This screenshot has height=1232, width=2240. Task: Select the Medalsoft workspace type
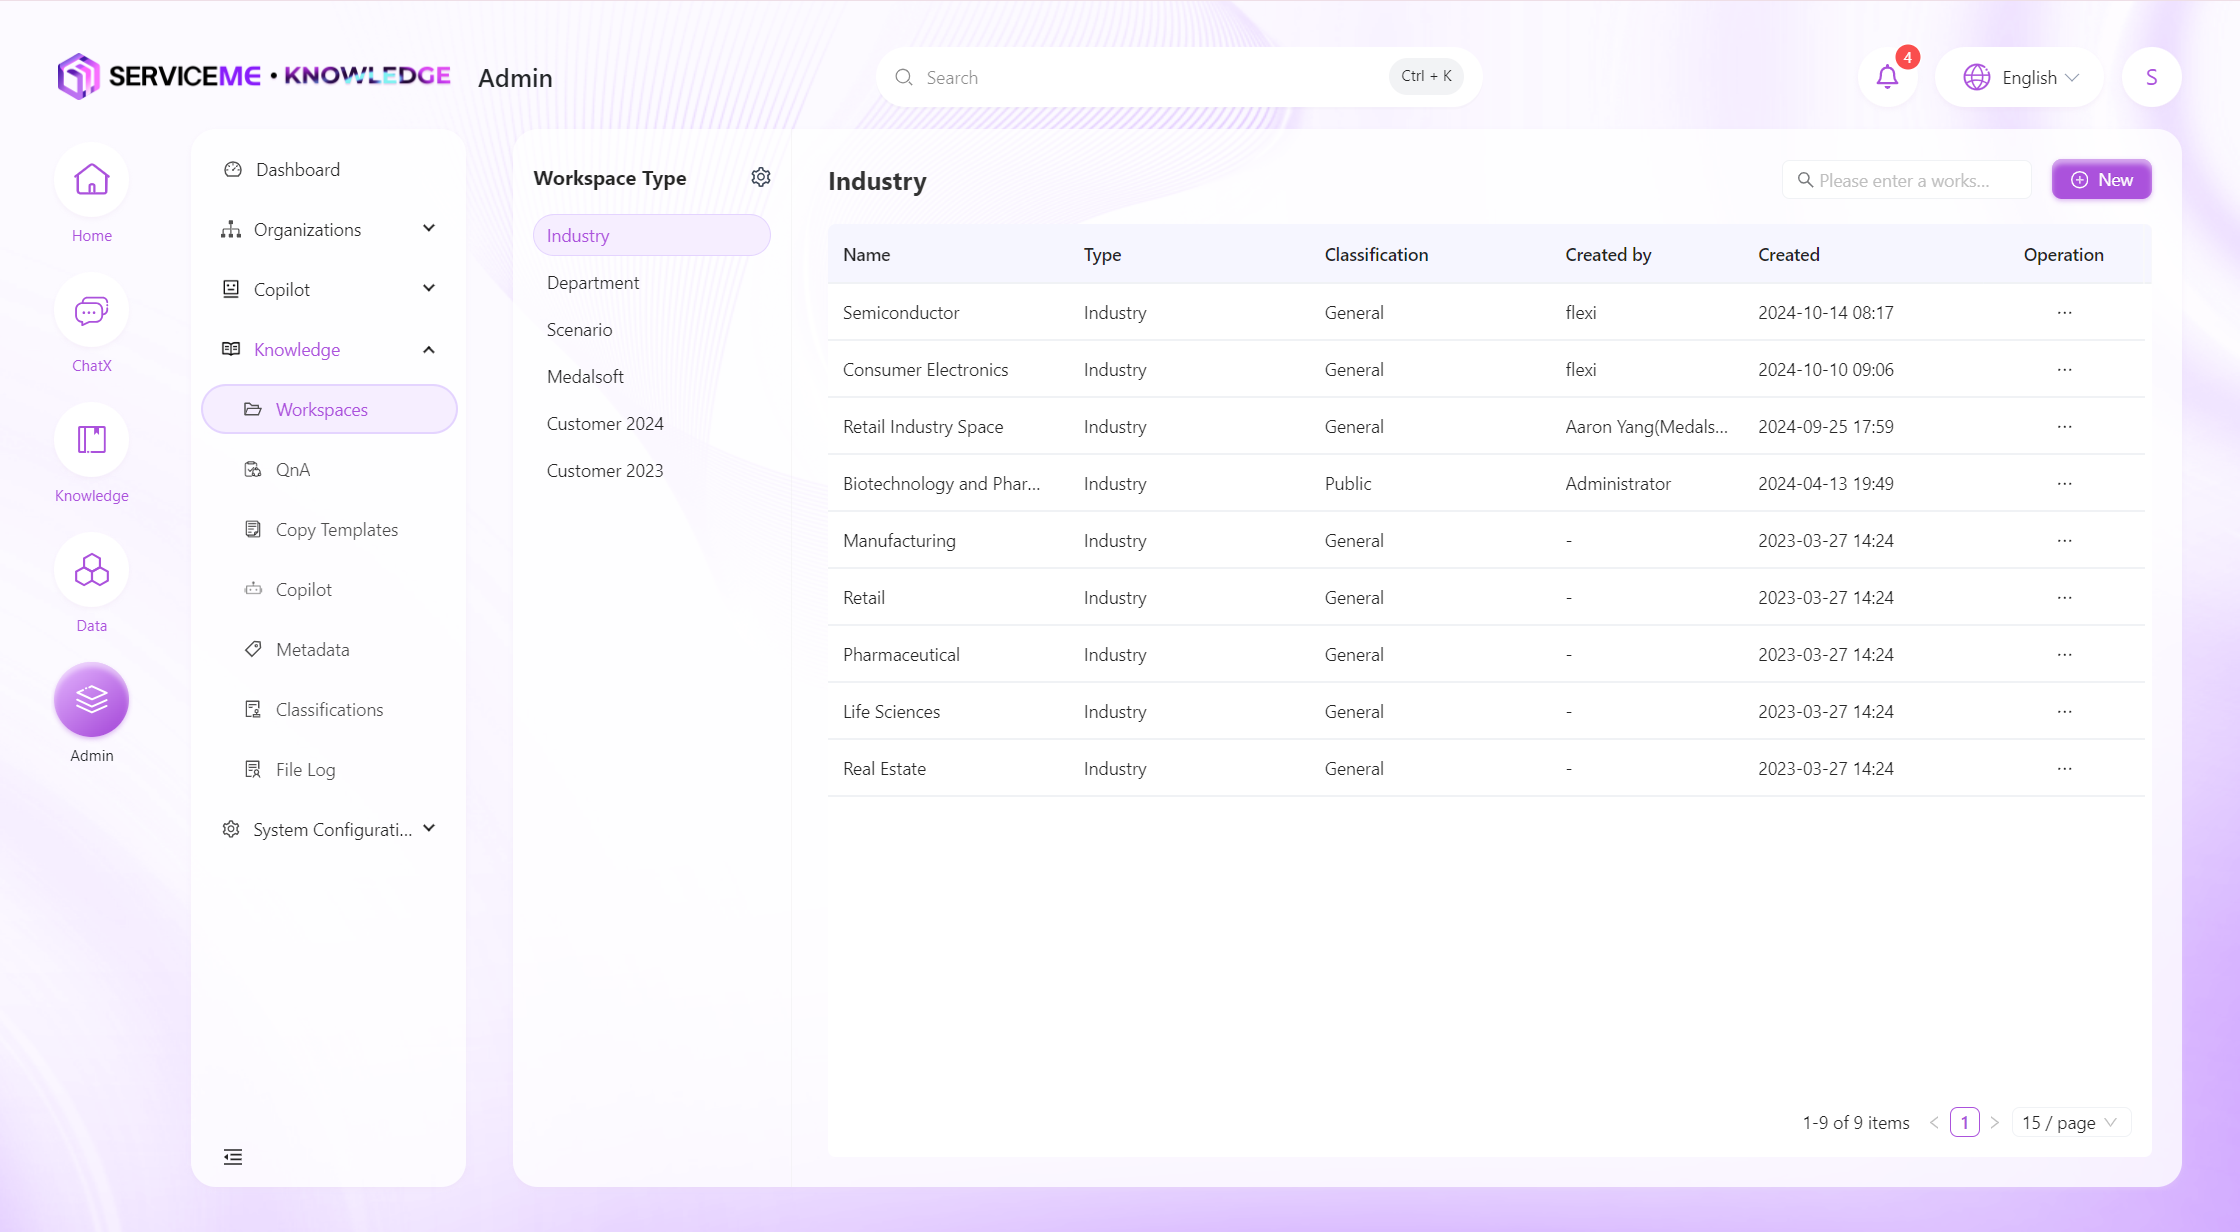coord(651,376)
